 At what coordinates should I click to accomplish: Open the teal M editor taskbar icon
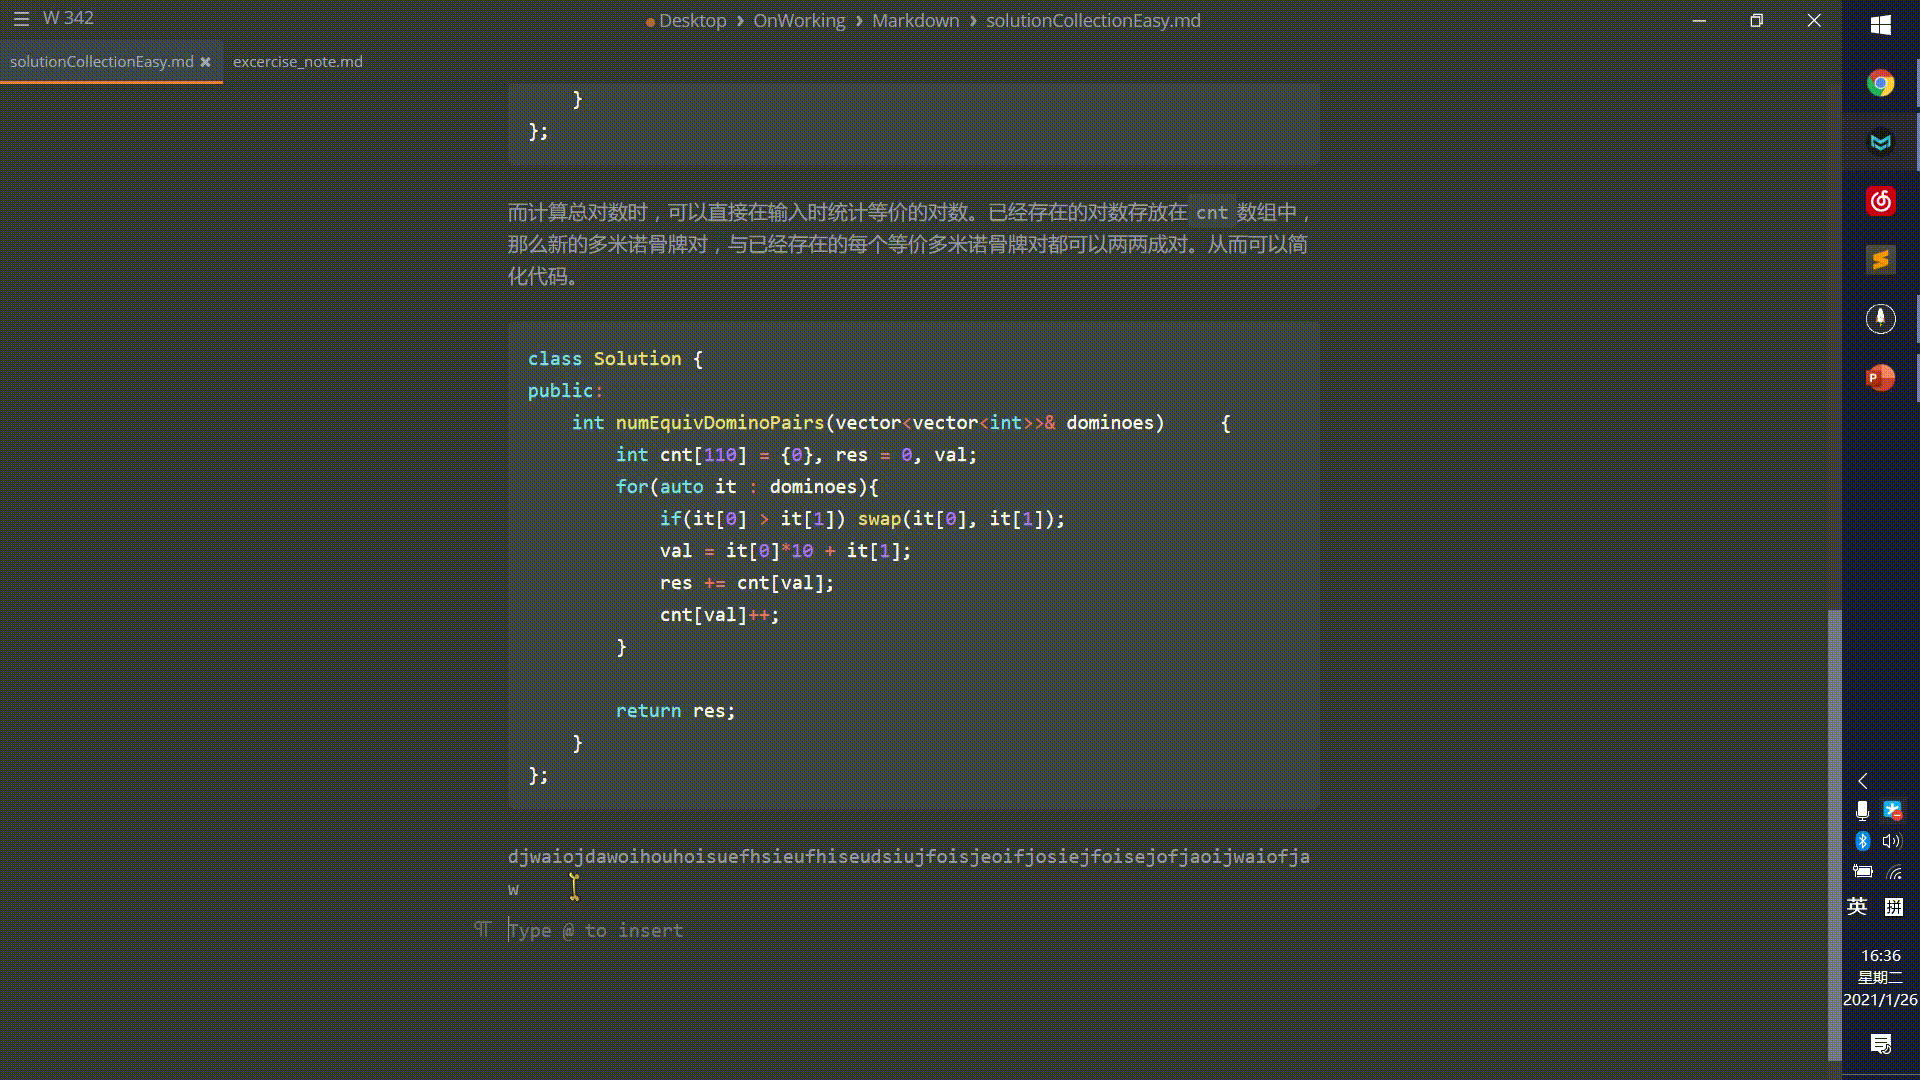[x=1880, y=143]
